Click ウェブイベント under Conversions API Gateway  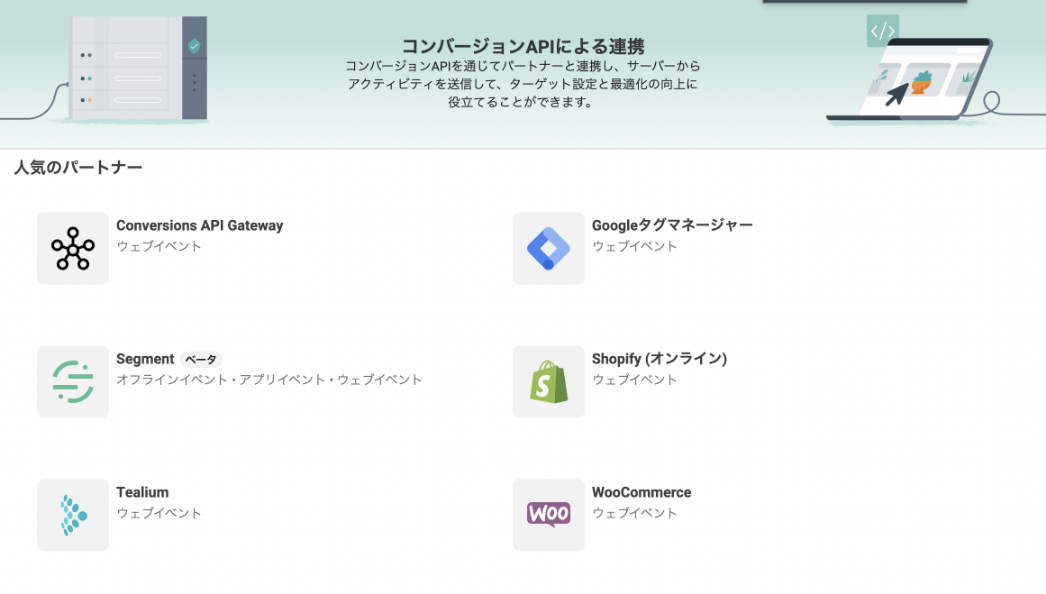159,246
